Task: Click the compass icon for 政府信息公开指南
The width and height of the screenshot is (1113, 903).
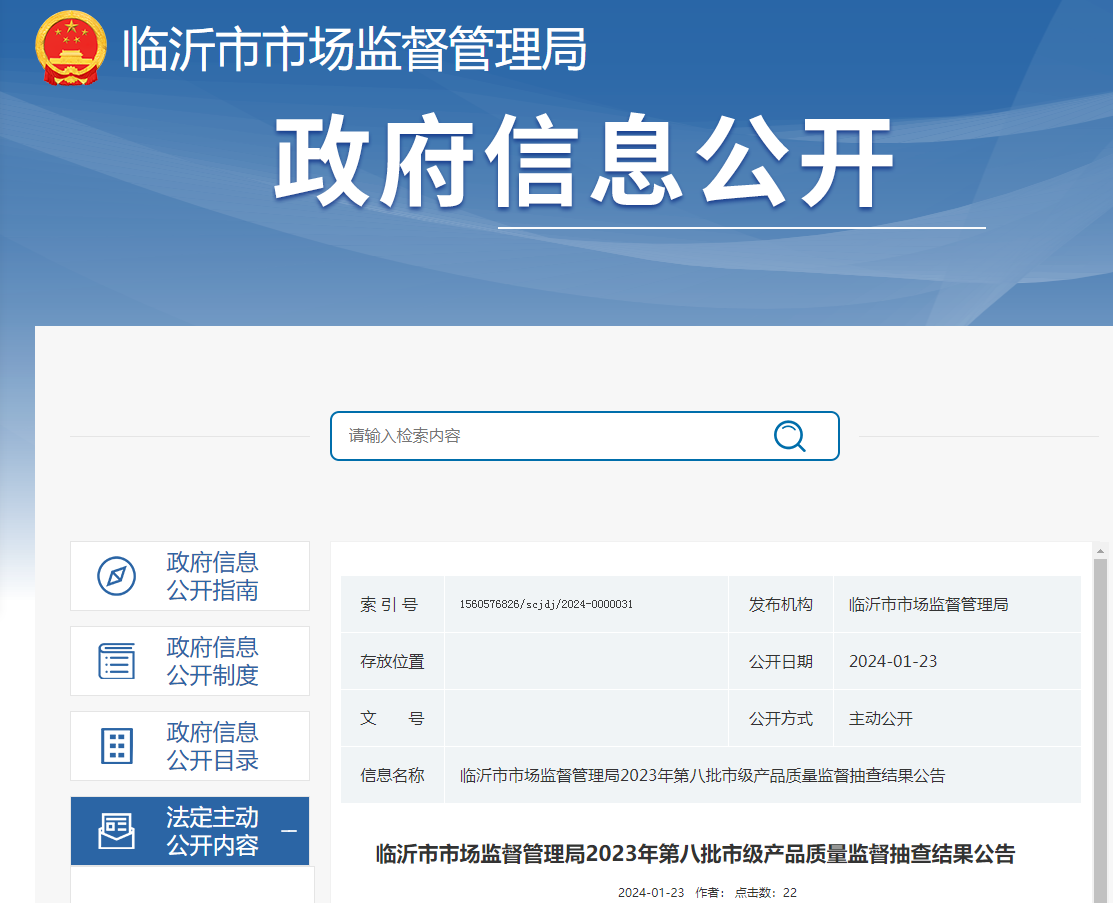Action: tap(116, 576)
